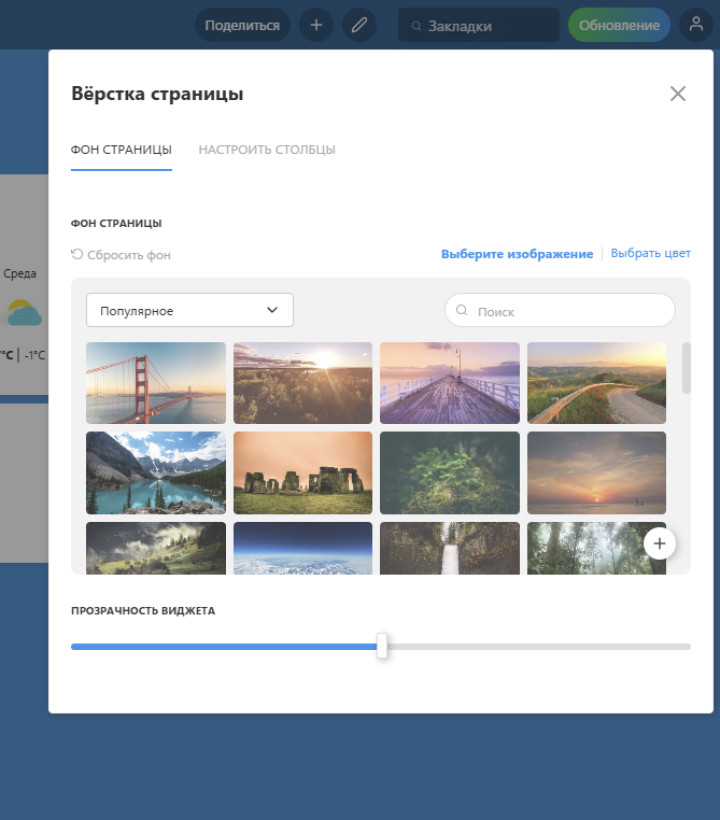The height and width of the screenshot is (820, 720).
Task: Select the Фон страницы tab
Action: tap(121, 150)
